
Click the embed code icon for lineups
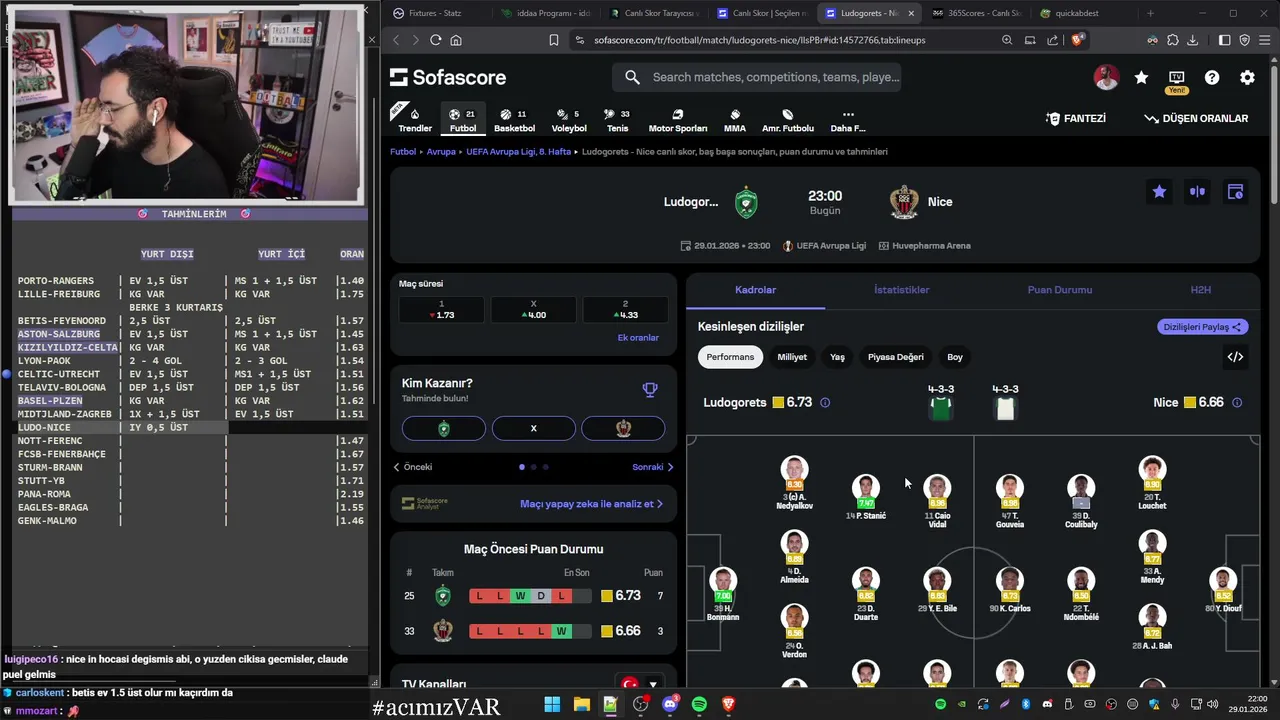tap(1235, 357)
